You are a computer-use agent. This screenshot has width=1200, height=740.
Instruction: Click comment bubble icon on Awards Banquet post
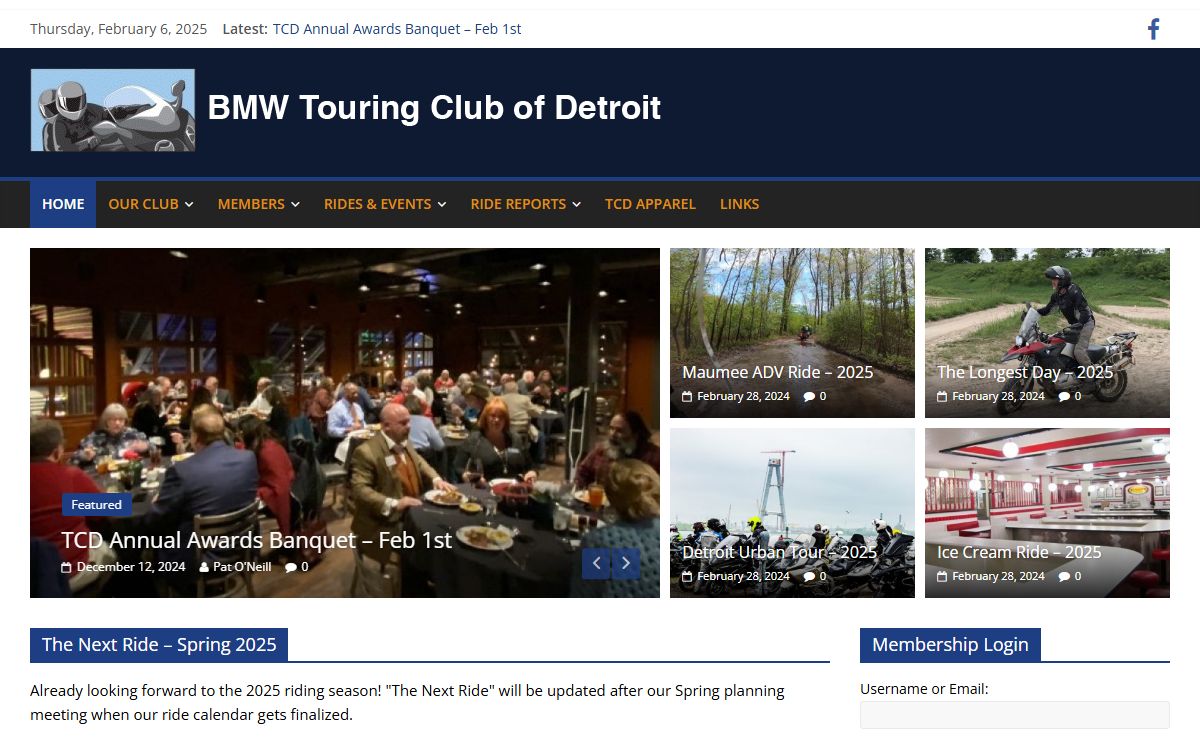tap(291, 567)
